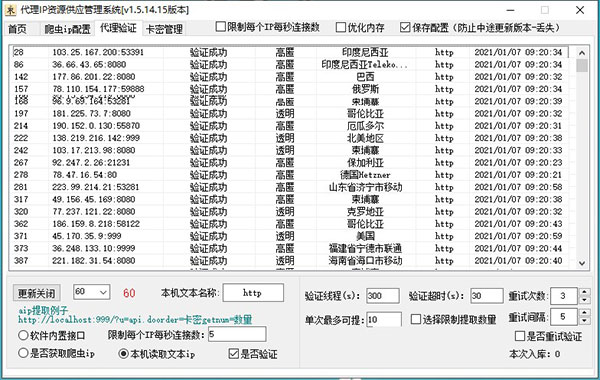Select row with IP 36.66.43.65:8080

pos(290,64)
